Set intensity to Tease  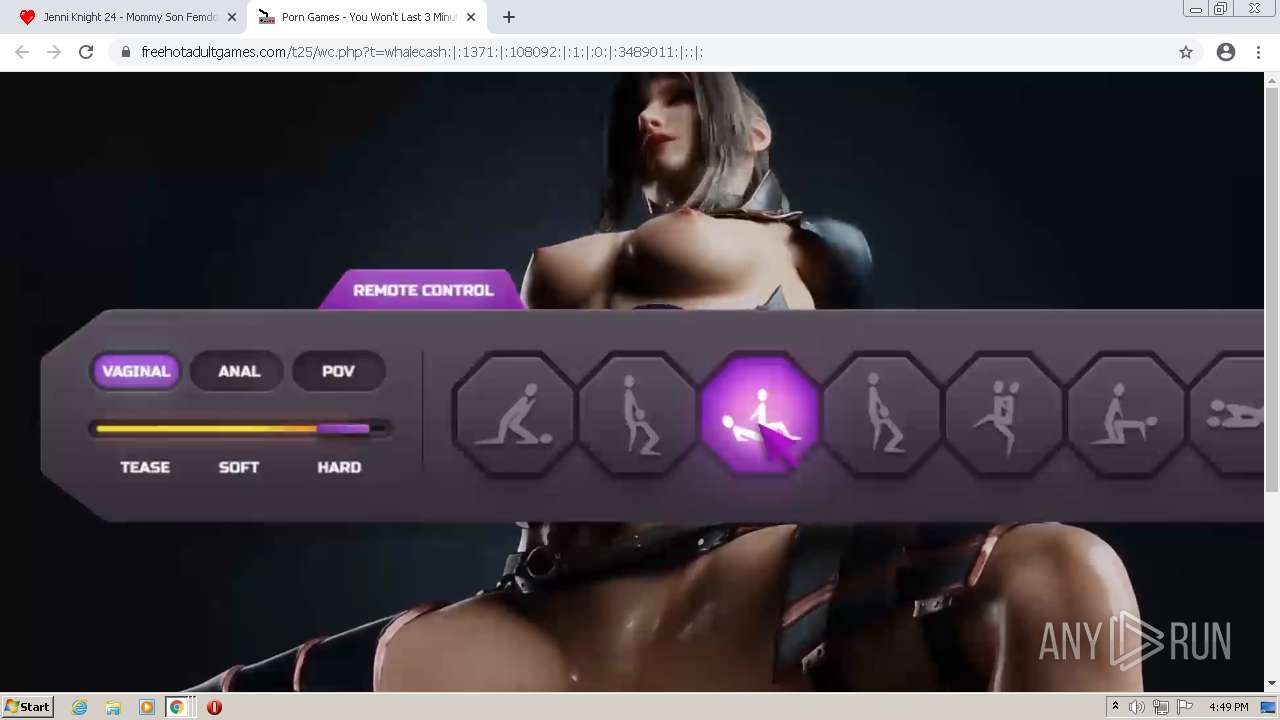145,467
